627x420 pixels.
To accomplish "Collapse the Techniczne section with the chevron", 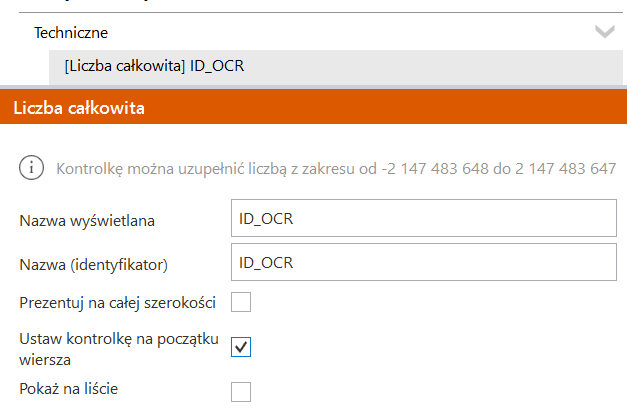I will coord(604,32).
